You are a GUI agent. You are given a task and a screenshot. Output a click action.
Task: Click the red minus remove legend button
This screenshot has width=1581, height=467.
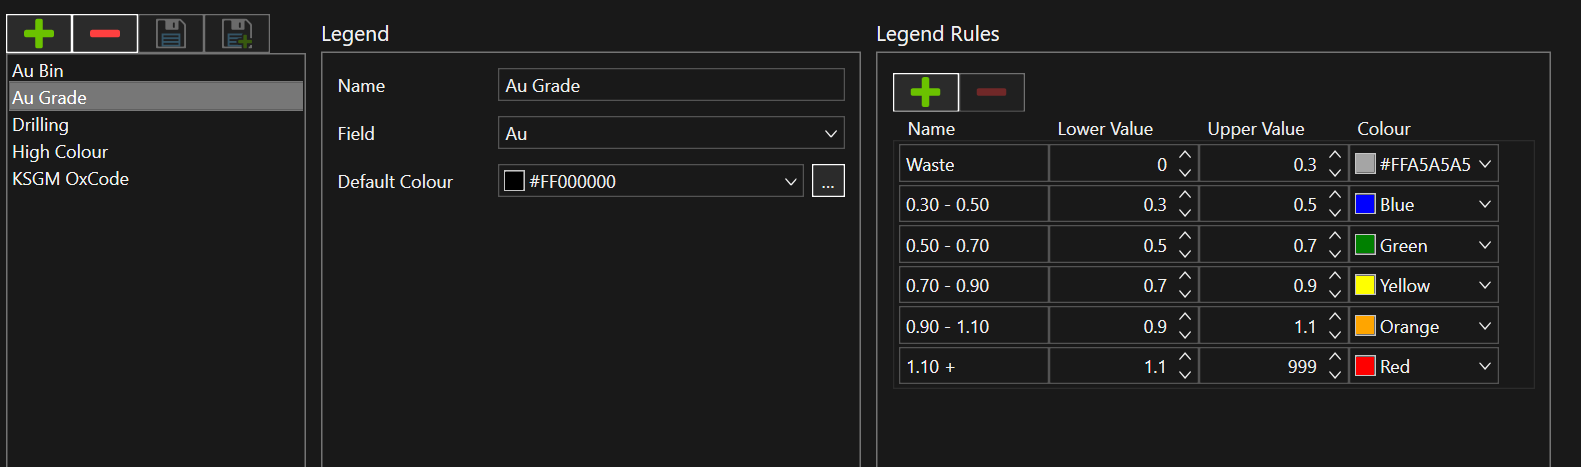click(105, 34)
